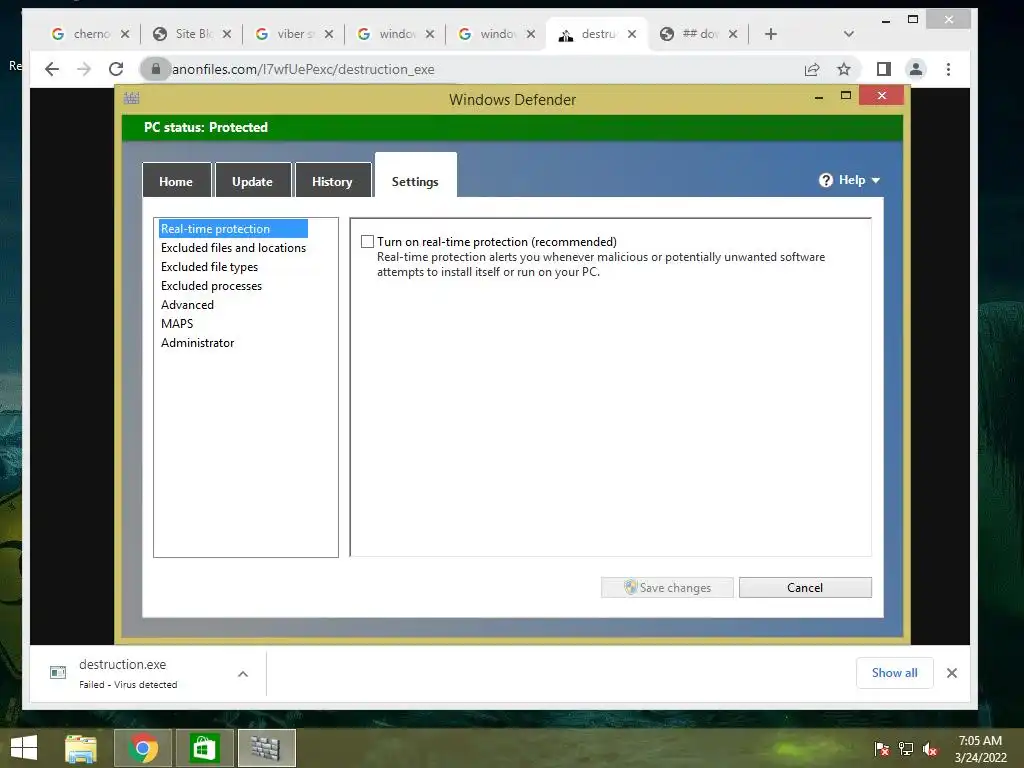Click destruction.exe download file icon
This screenshot has height=768, width=1024.
(x=58, y=672)
